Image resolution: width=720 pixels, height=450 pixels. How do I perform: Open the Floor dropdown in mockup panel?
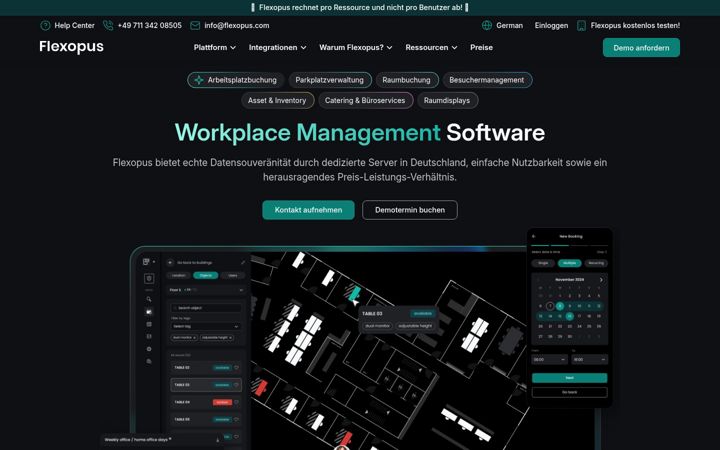(x=206, y=290)
